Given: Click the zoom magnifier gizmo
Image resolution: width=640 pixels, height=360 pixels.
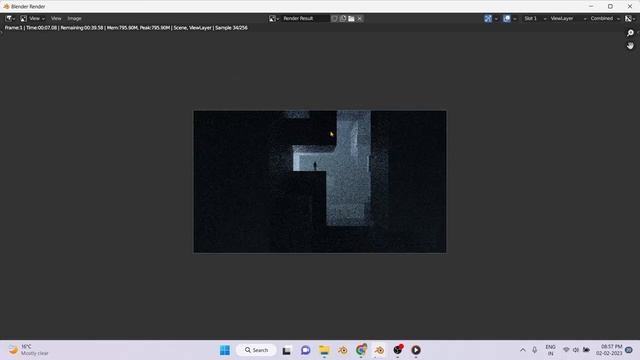Looking at the screenshot, I should tap(630, 33).
